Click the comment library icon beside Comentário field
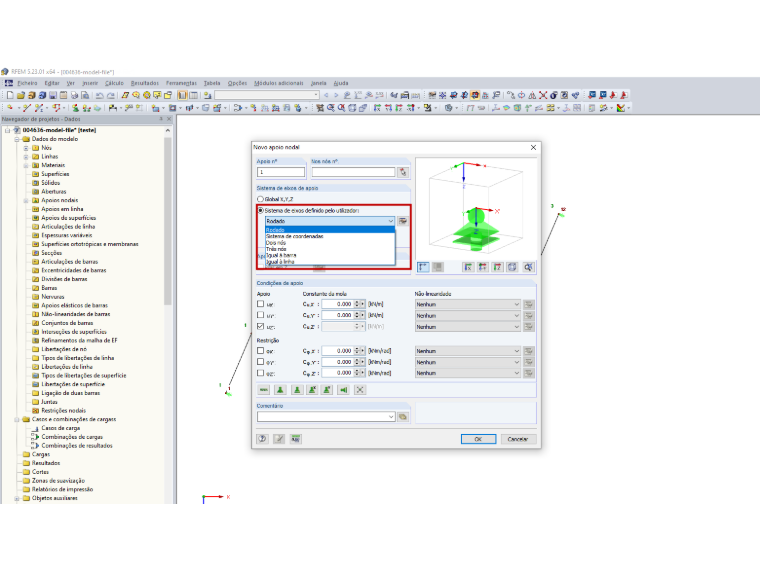This screenshot has height=570, width=760. (x=403, y=417)
